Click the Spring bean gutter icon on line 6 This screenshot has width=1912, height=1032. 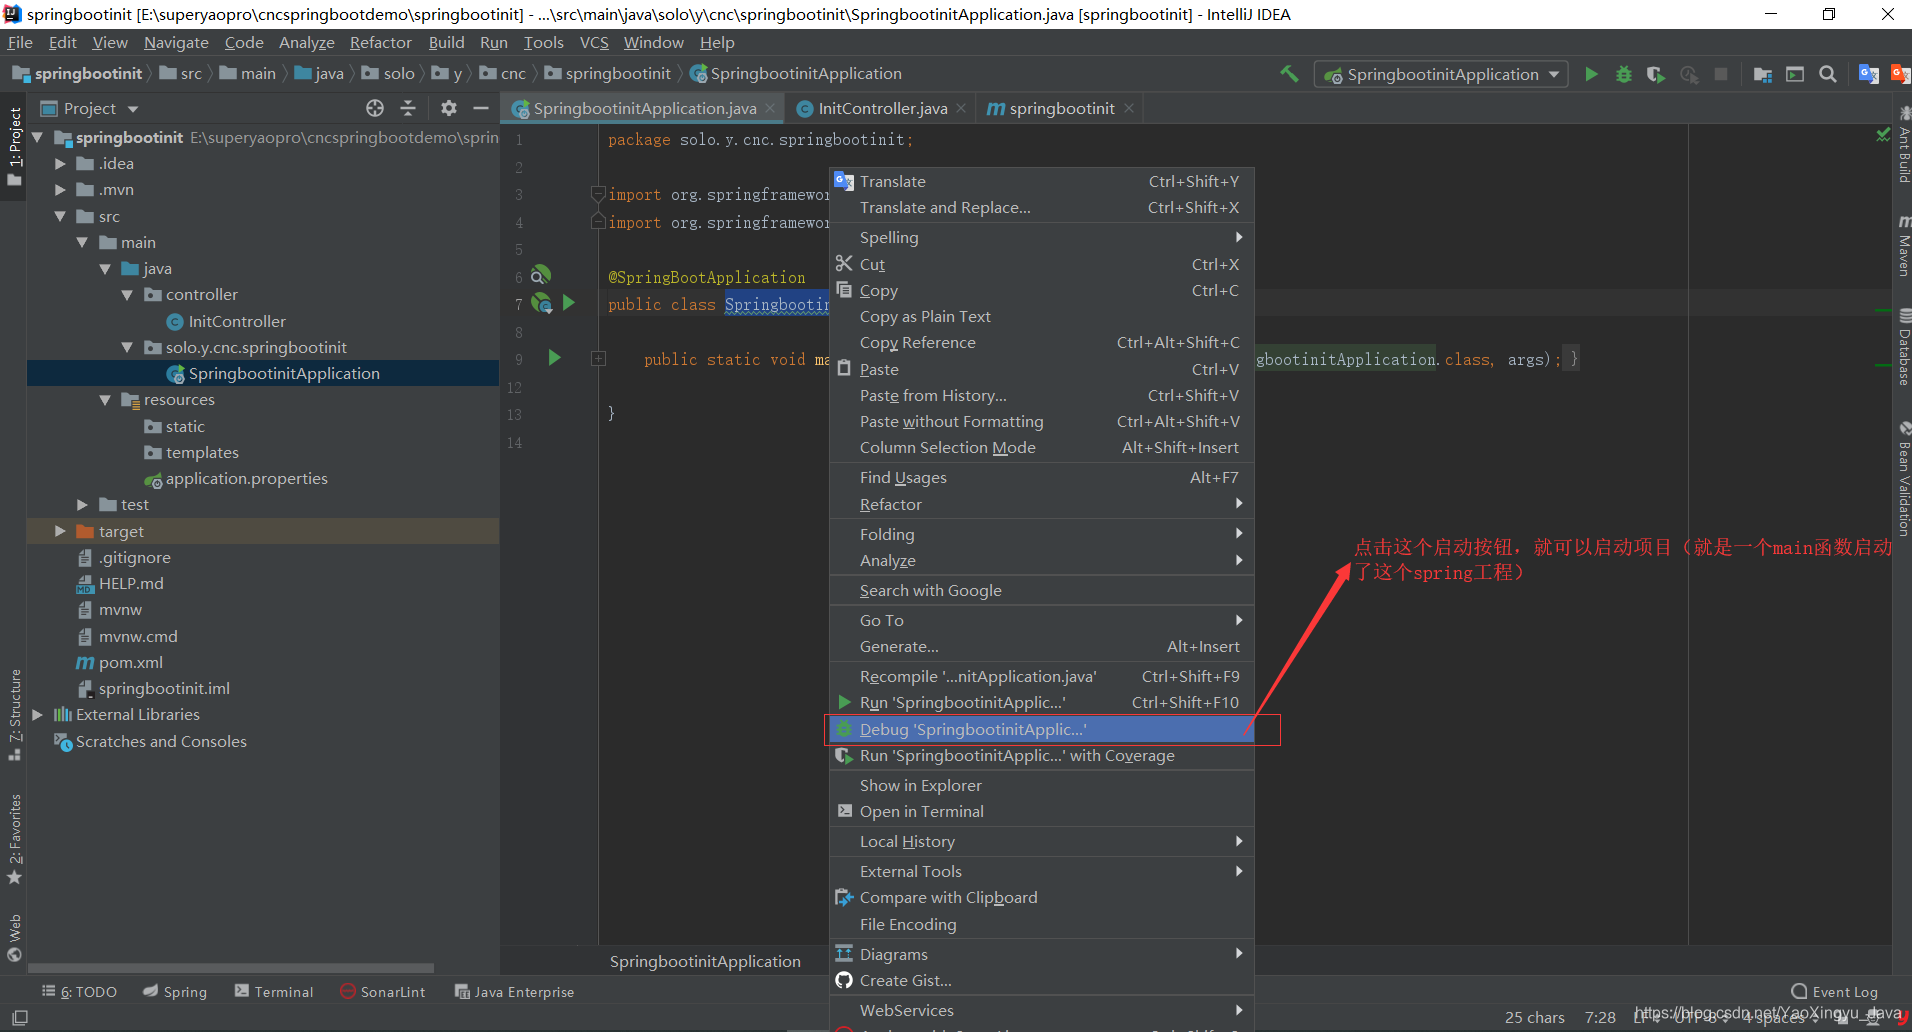click(541, 275)
